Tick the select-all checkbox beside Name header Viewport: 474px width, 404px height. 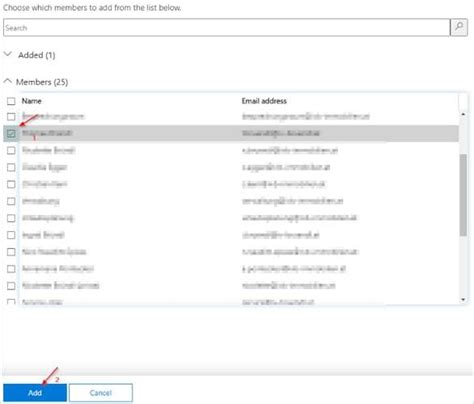[x=11, y=101]
